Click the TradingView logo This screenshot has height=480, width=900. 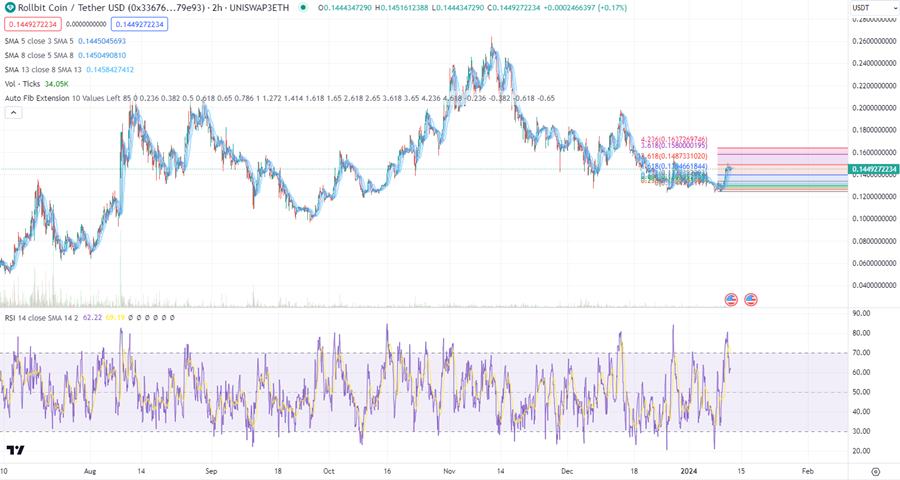pyautogui.click(x=15, y=450)
